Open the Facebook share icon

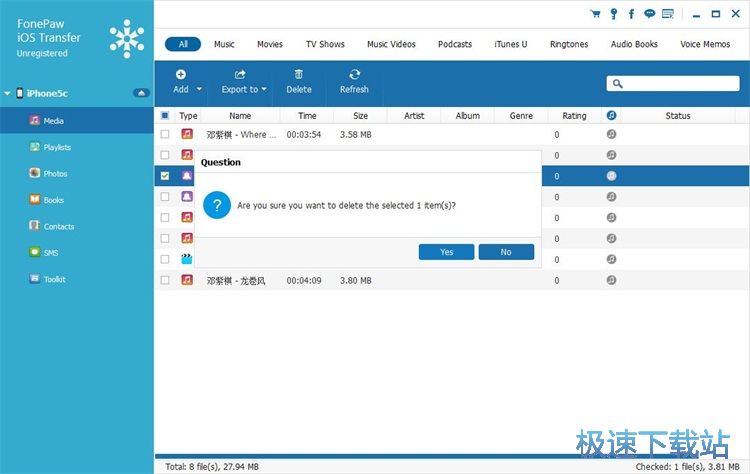(x=631, y=14)
